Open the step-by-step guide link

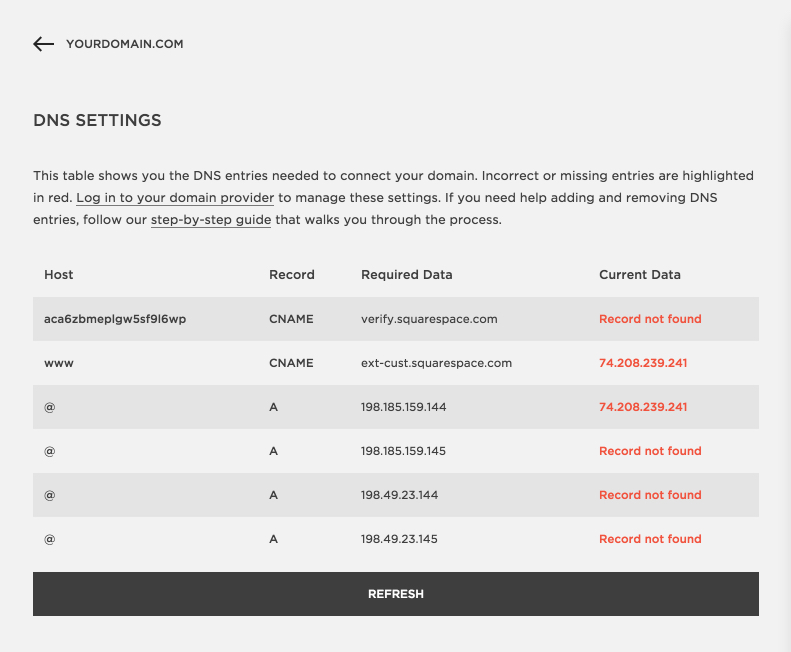(211, 219)
